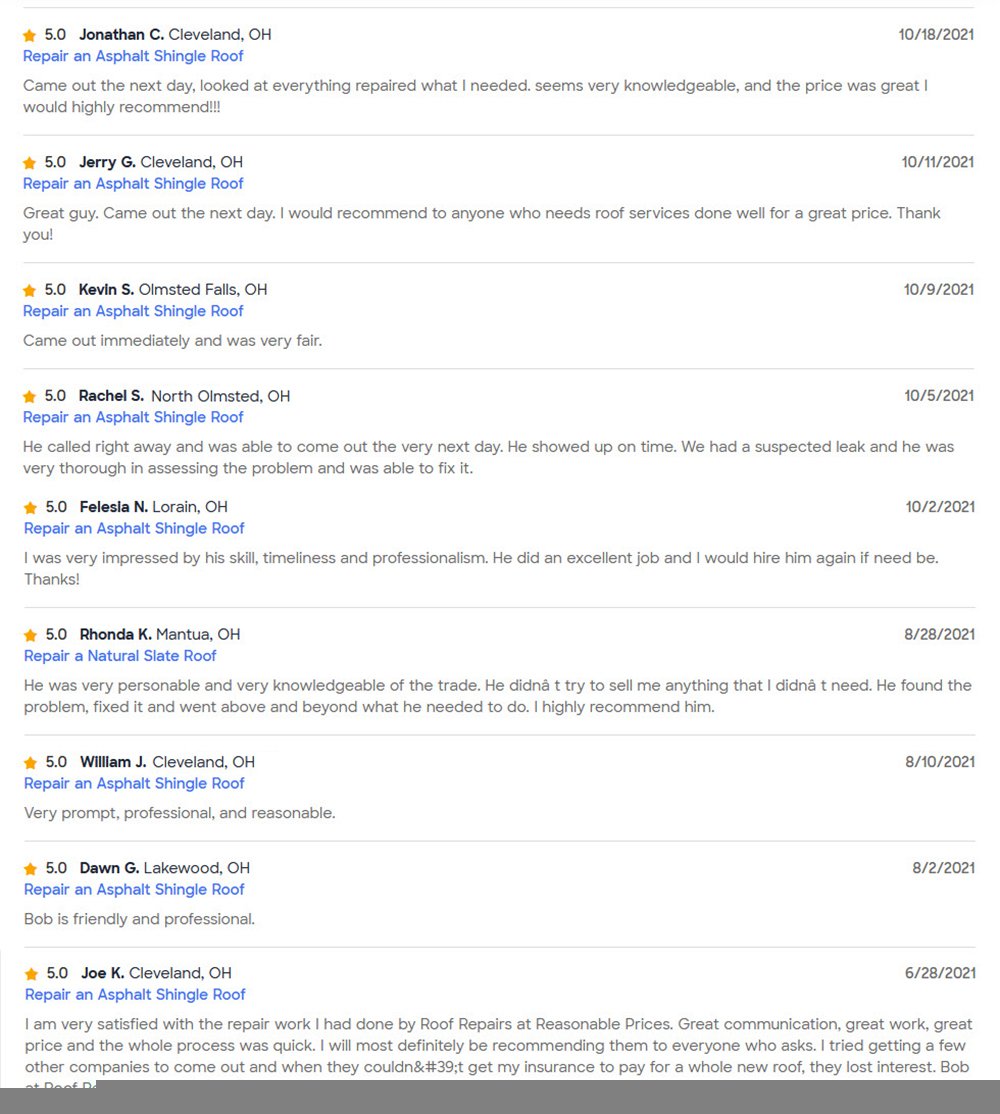
Task: Open Felesia N.'s Repair an Asphalt Shingle Roof link
Action: tap(134, 528)
